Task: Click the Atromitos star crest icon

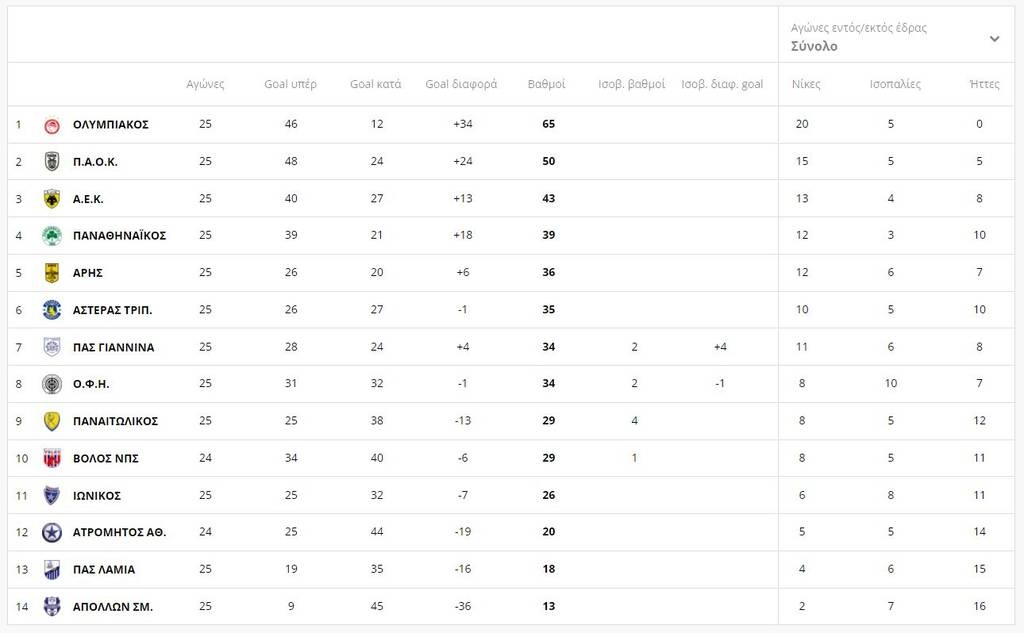Action: 52,533
